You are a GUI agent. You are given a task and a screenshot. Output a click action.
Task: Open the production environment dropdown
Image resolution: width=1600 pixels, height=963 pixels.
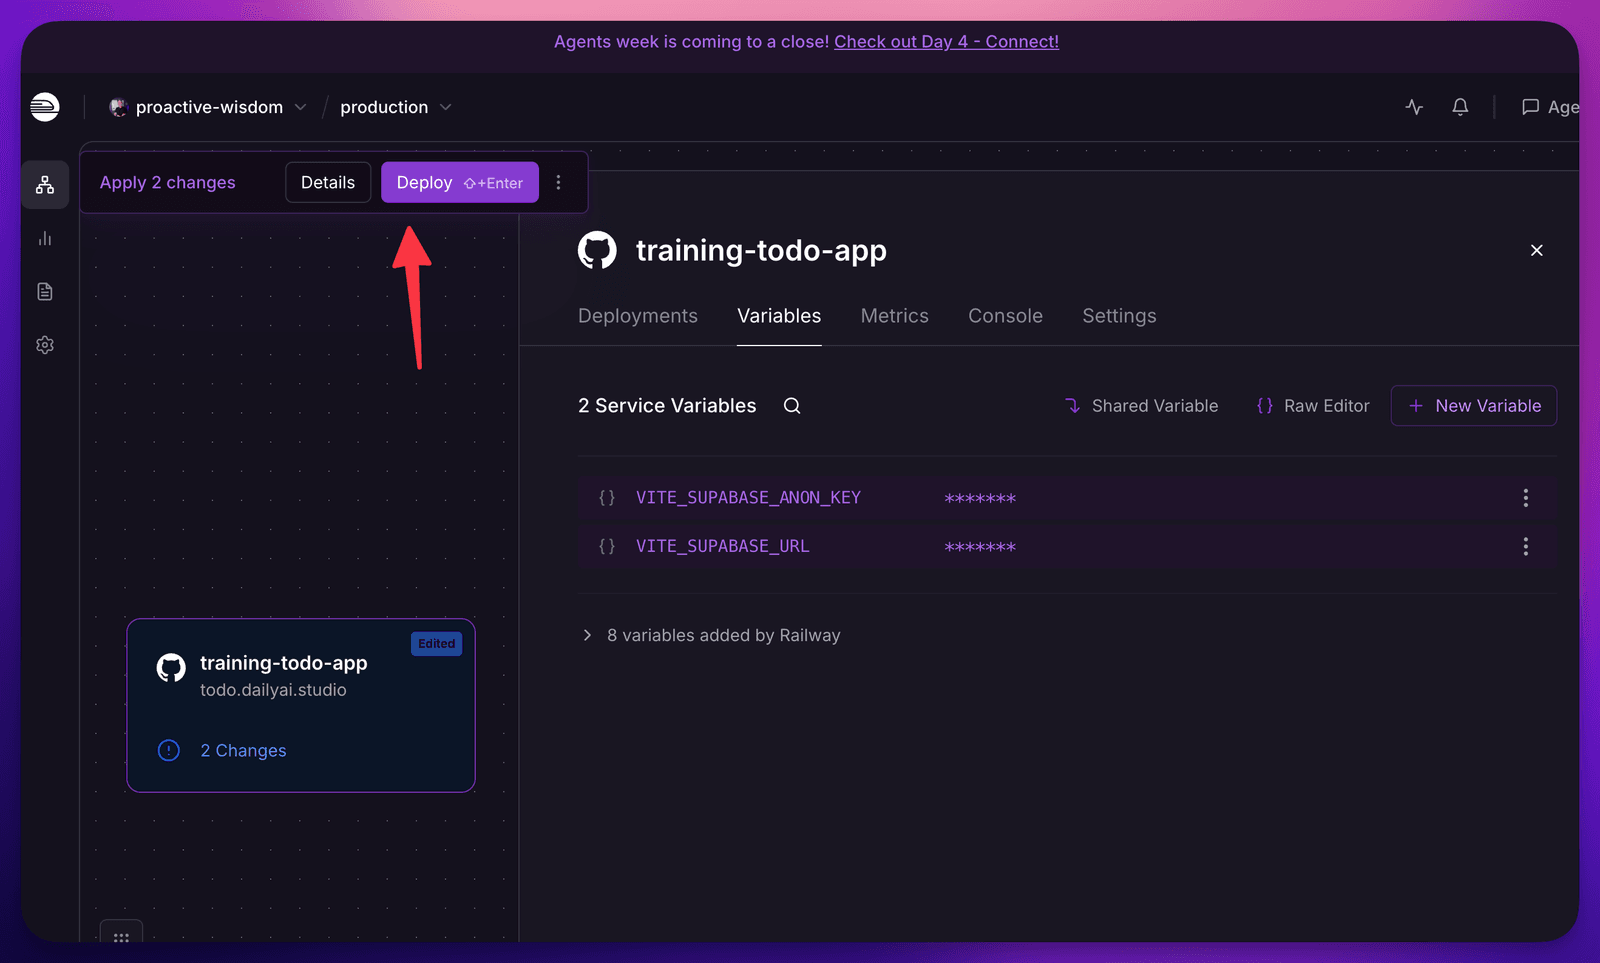[396, 107]
